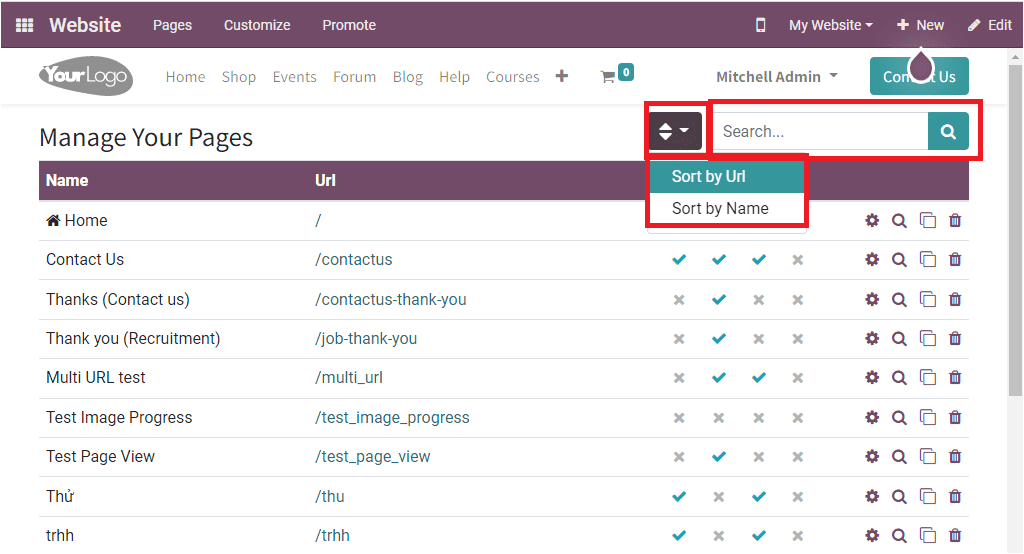1024x554 pixels.
Task: Click magnifier icon in Thử row
Action: click(x=899, y=496)
